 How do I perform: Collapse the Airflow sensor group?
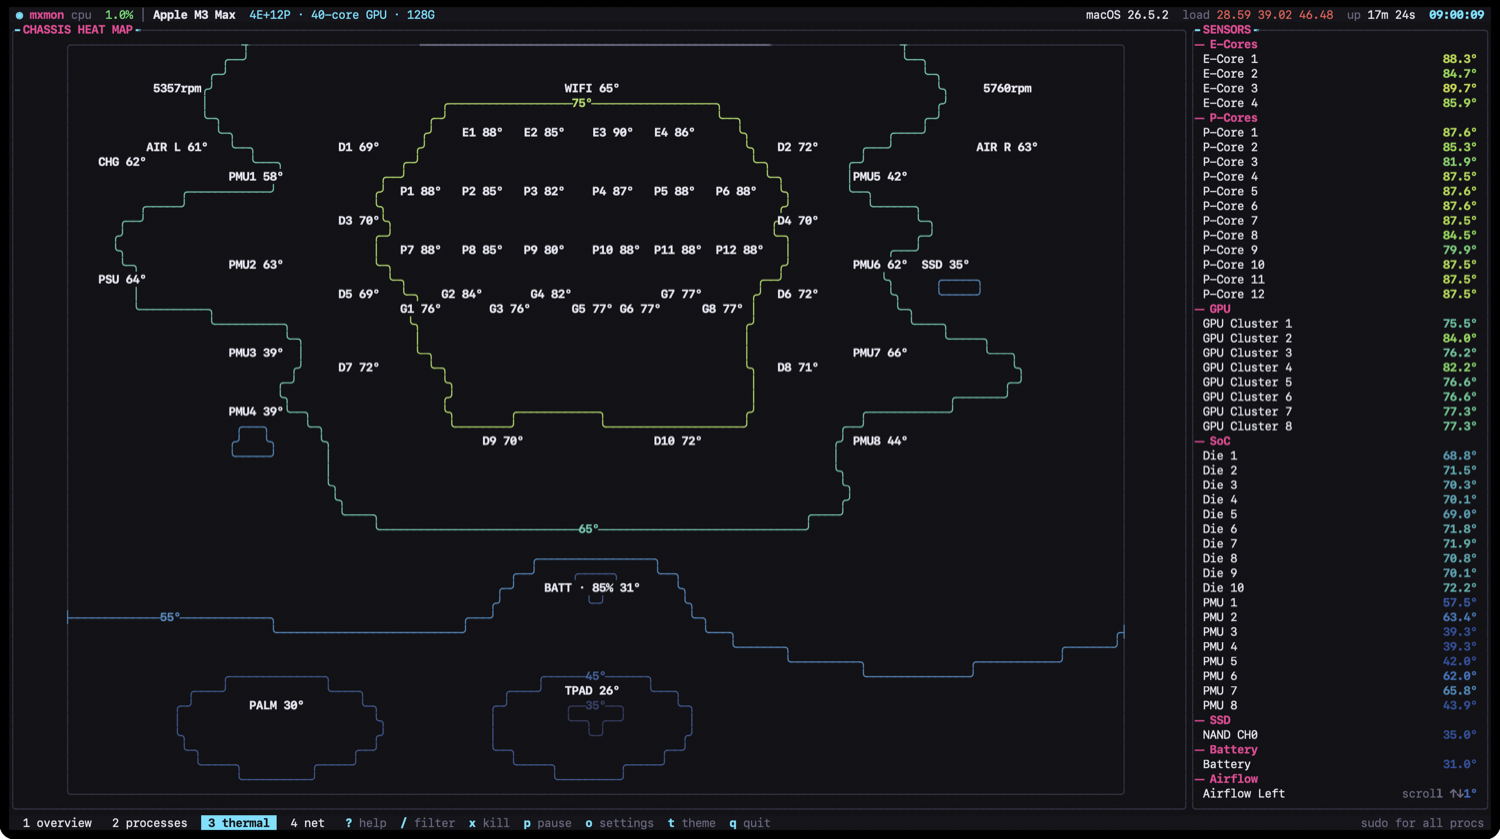click(1226, 779)
